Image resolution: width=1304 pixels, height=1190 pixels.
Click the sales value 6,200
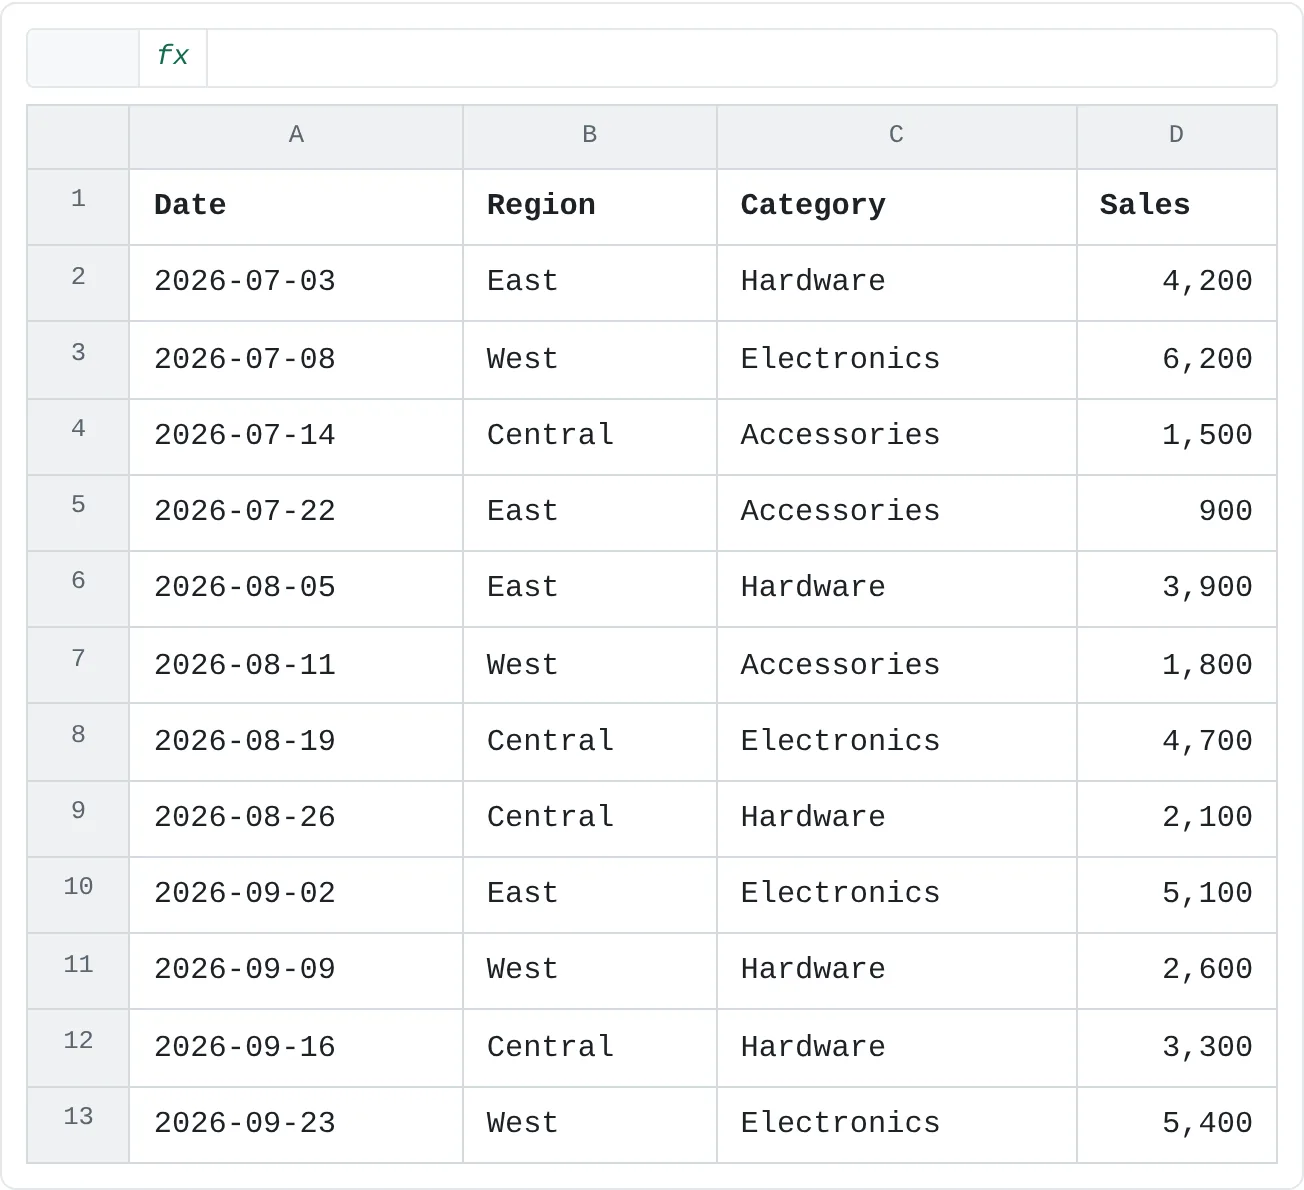(1177, 360)
